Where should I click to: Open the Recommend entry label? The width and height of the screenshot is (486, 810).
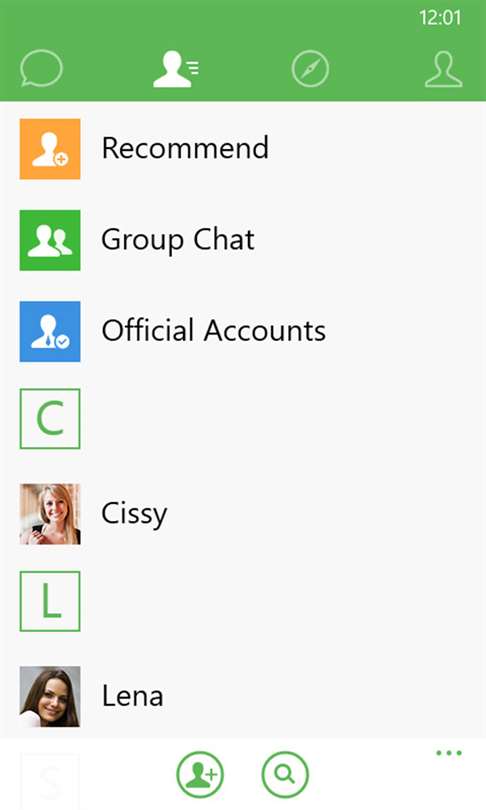185,148
